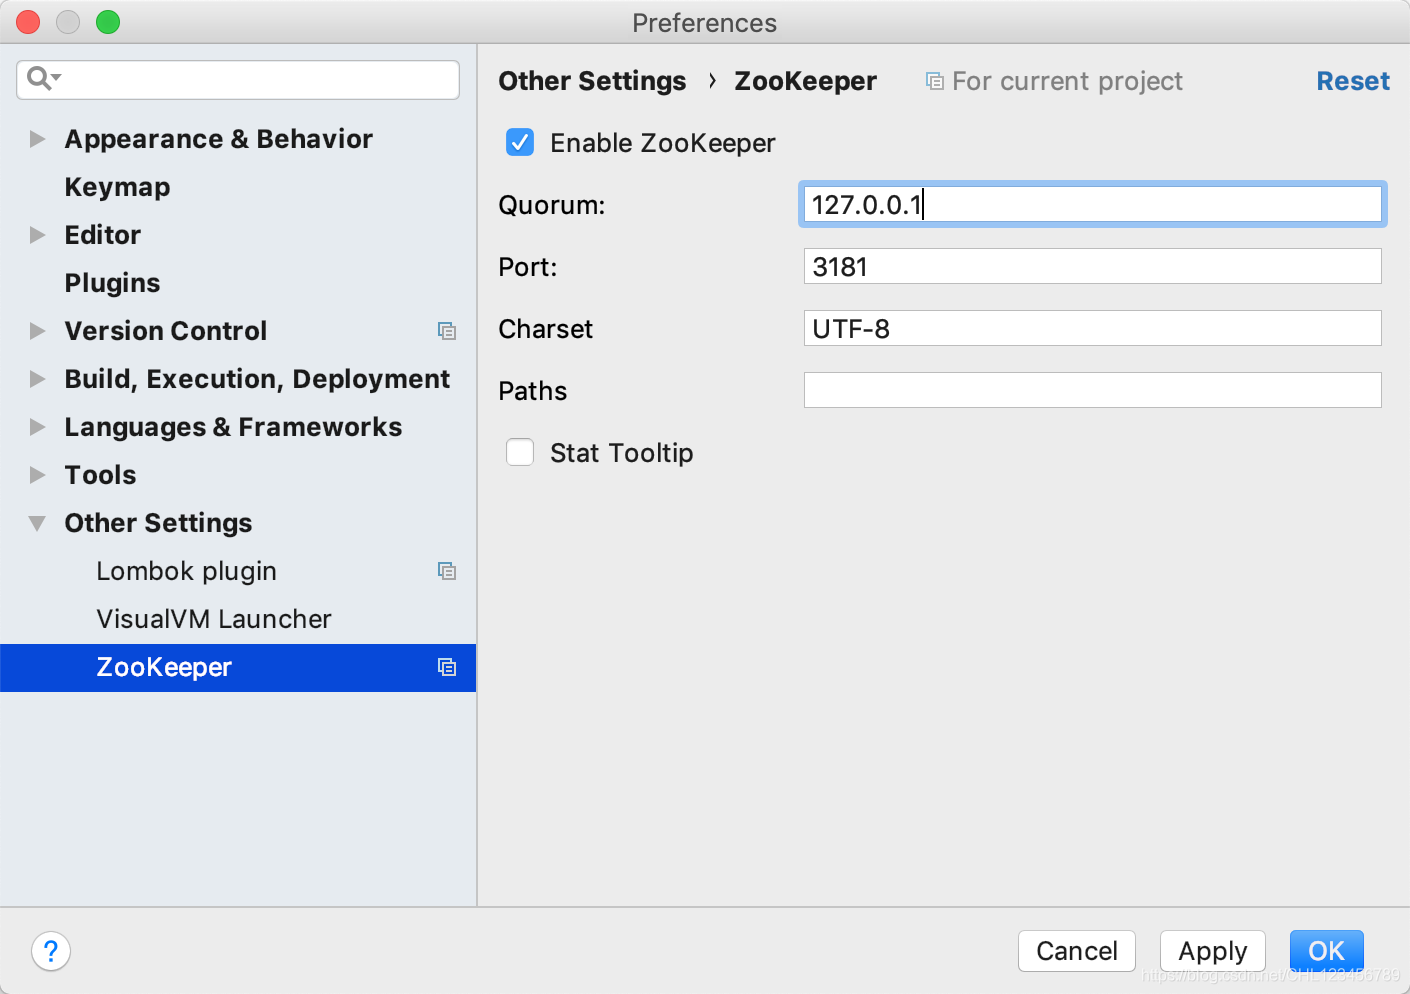This screenshot has width=1410, height=994.
Task: Click the Port field showing 3181
Action: pyautogui.click(x=1092, y=266)
